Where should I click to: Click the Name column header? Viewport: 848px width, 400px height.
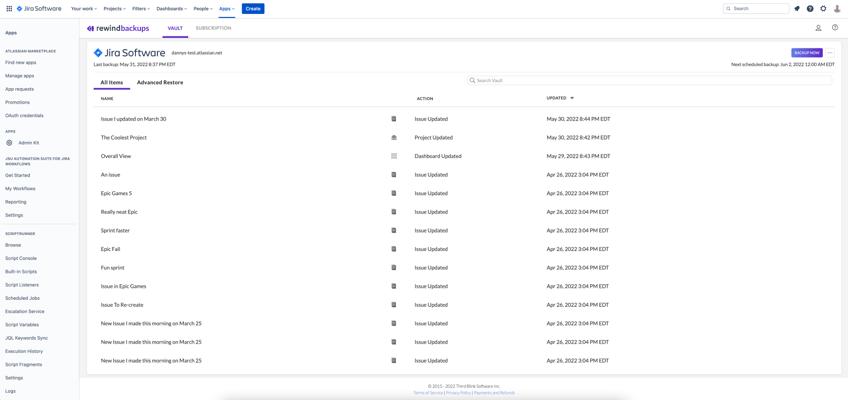click(x=107, y=98)
